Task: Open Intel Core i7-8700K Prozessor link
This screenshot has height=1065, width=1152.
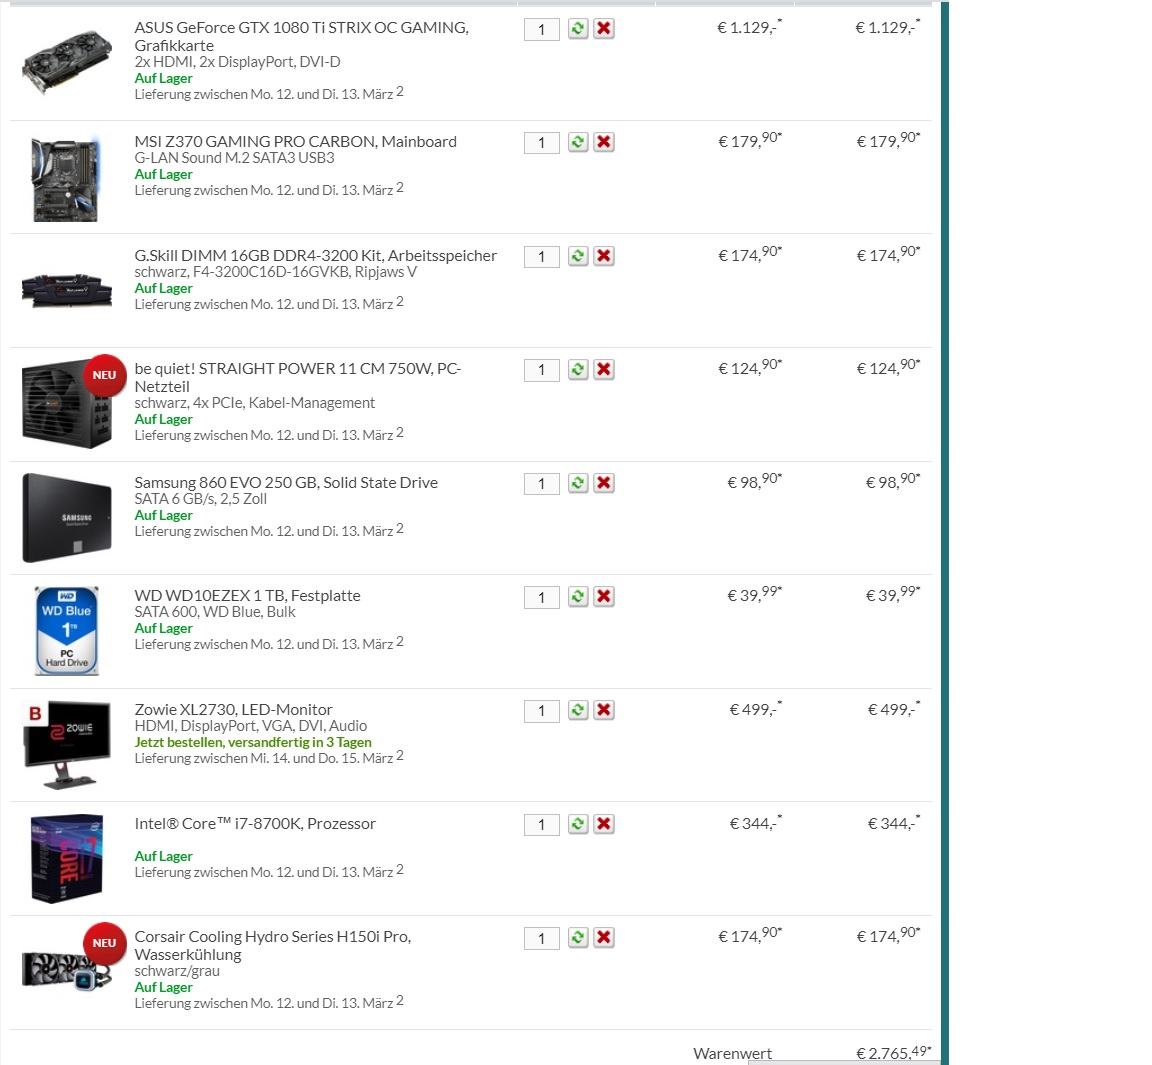Action: click(x=255, y=824)
